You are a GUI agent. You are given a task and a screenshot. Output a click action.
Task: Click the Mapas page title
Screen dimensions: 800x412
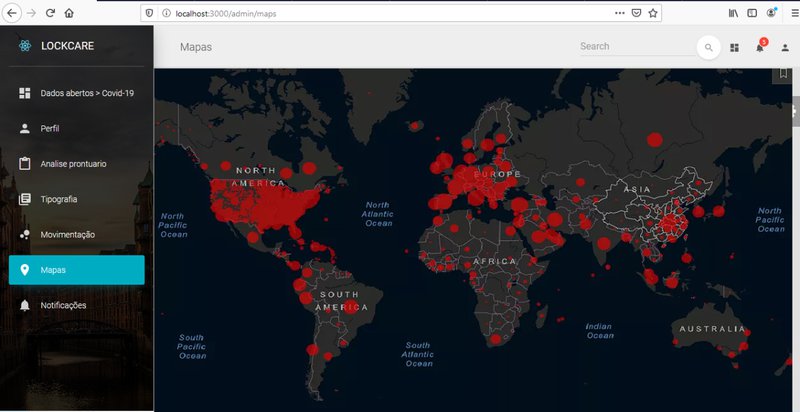click(x=196, y=47)
